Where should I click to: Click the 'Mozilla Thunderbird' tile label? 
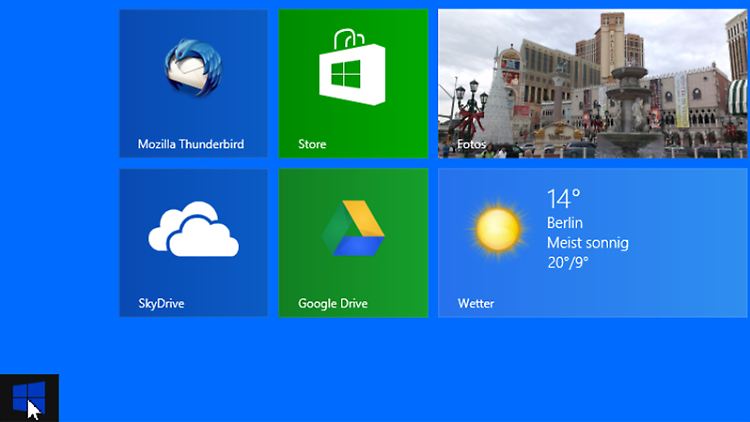(x=191, y=144)
